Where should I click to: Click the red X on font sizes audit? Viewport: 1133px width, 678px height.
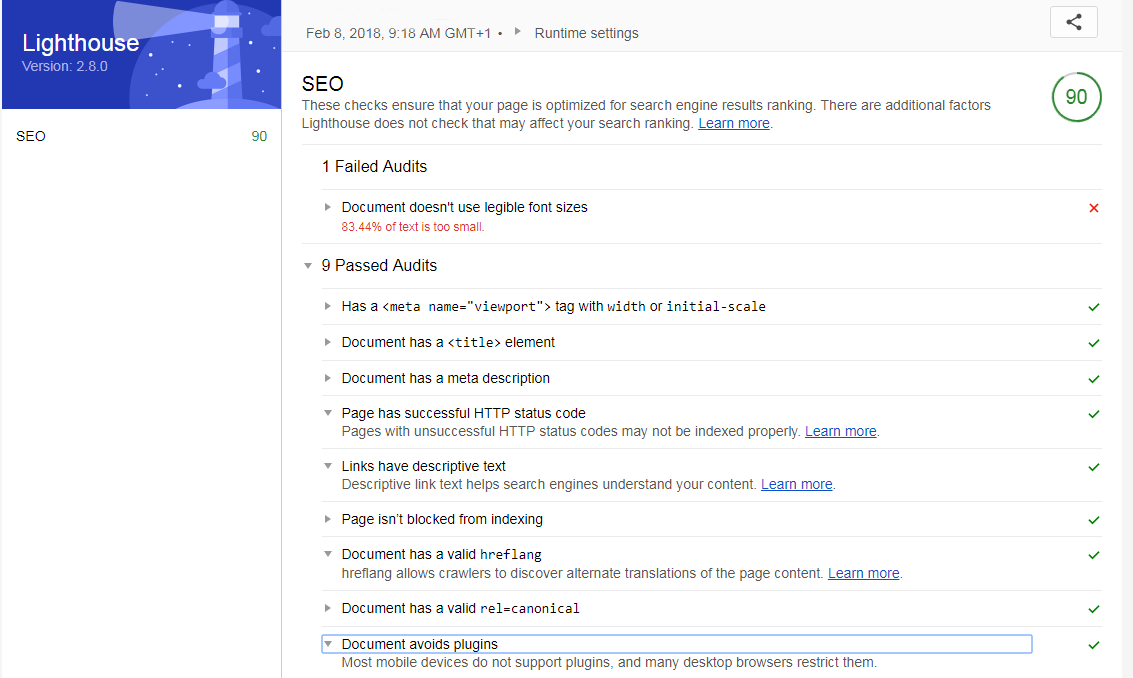(1093, 207)
